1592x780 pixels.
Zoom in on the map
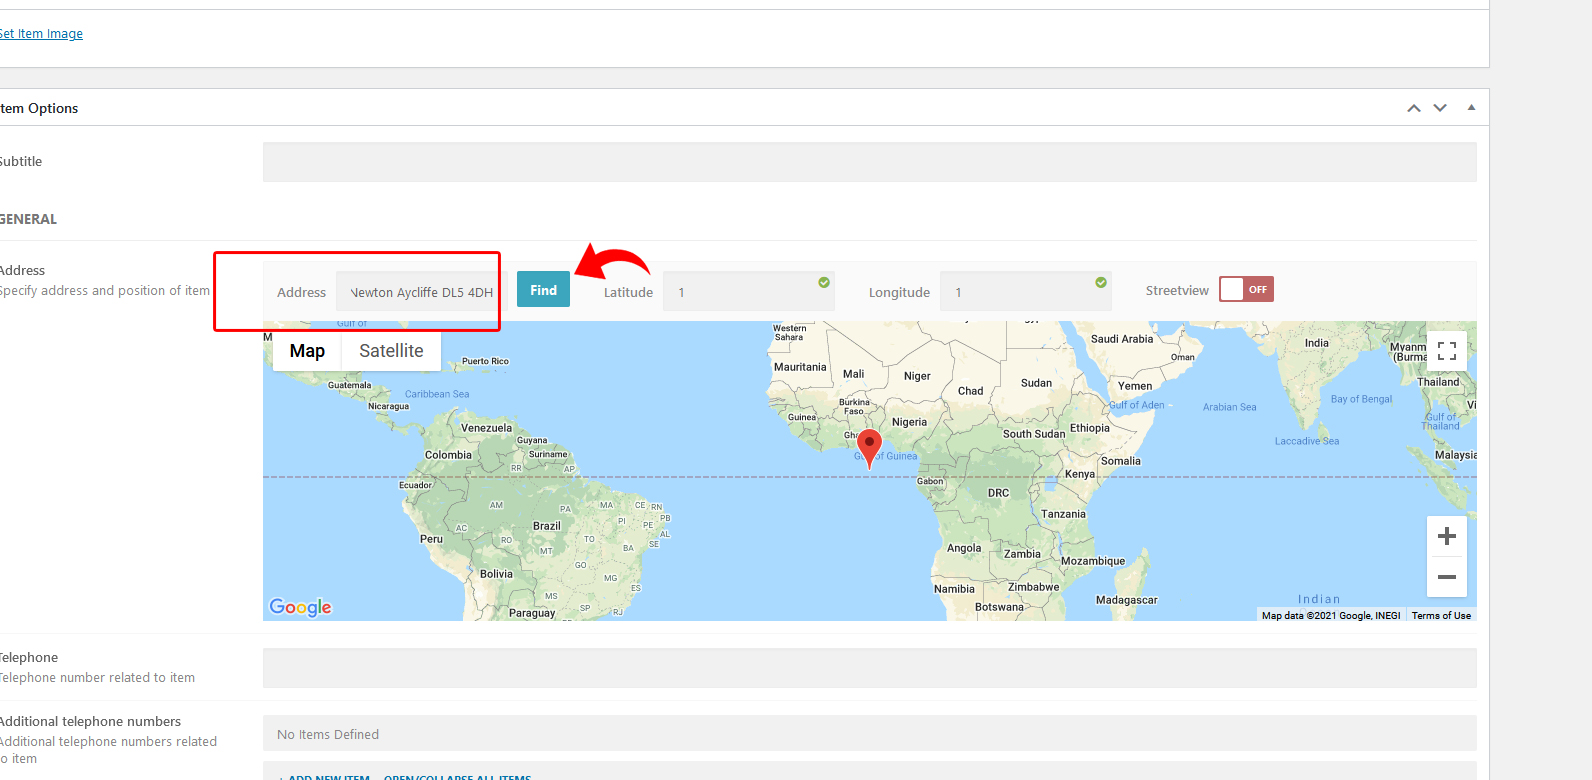(1446, 536)
